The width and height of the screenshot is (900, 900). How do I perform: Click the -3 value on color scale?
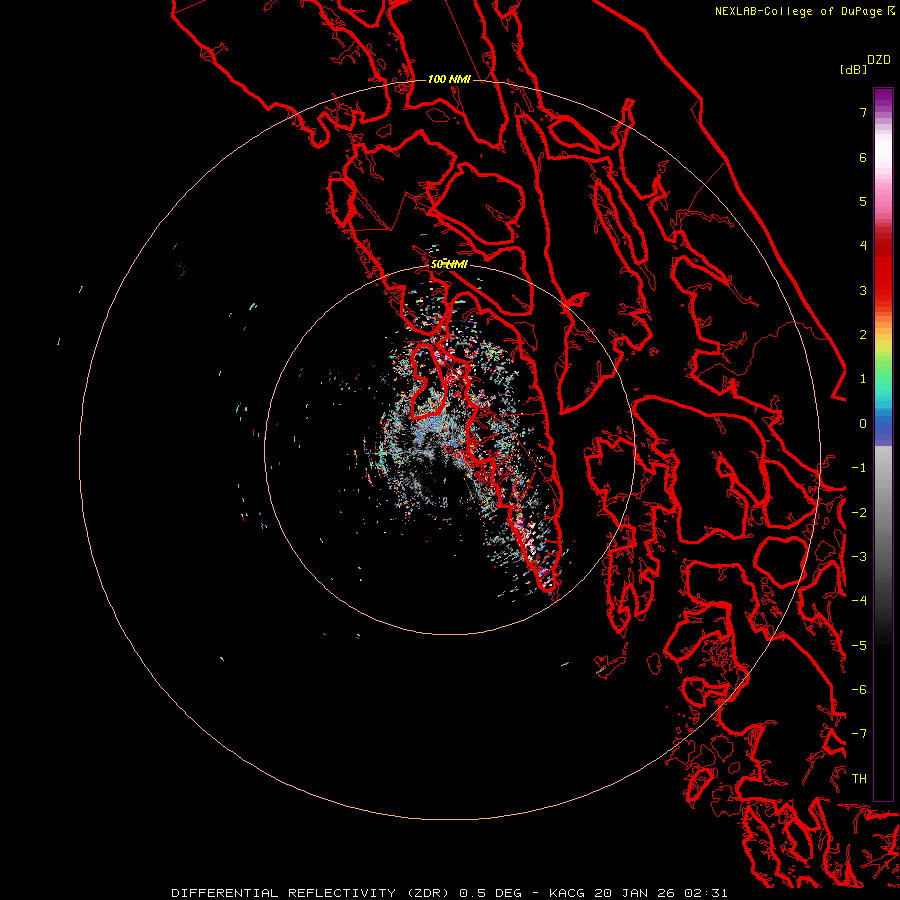[859, 557]
